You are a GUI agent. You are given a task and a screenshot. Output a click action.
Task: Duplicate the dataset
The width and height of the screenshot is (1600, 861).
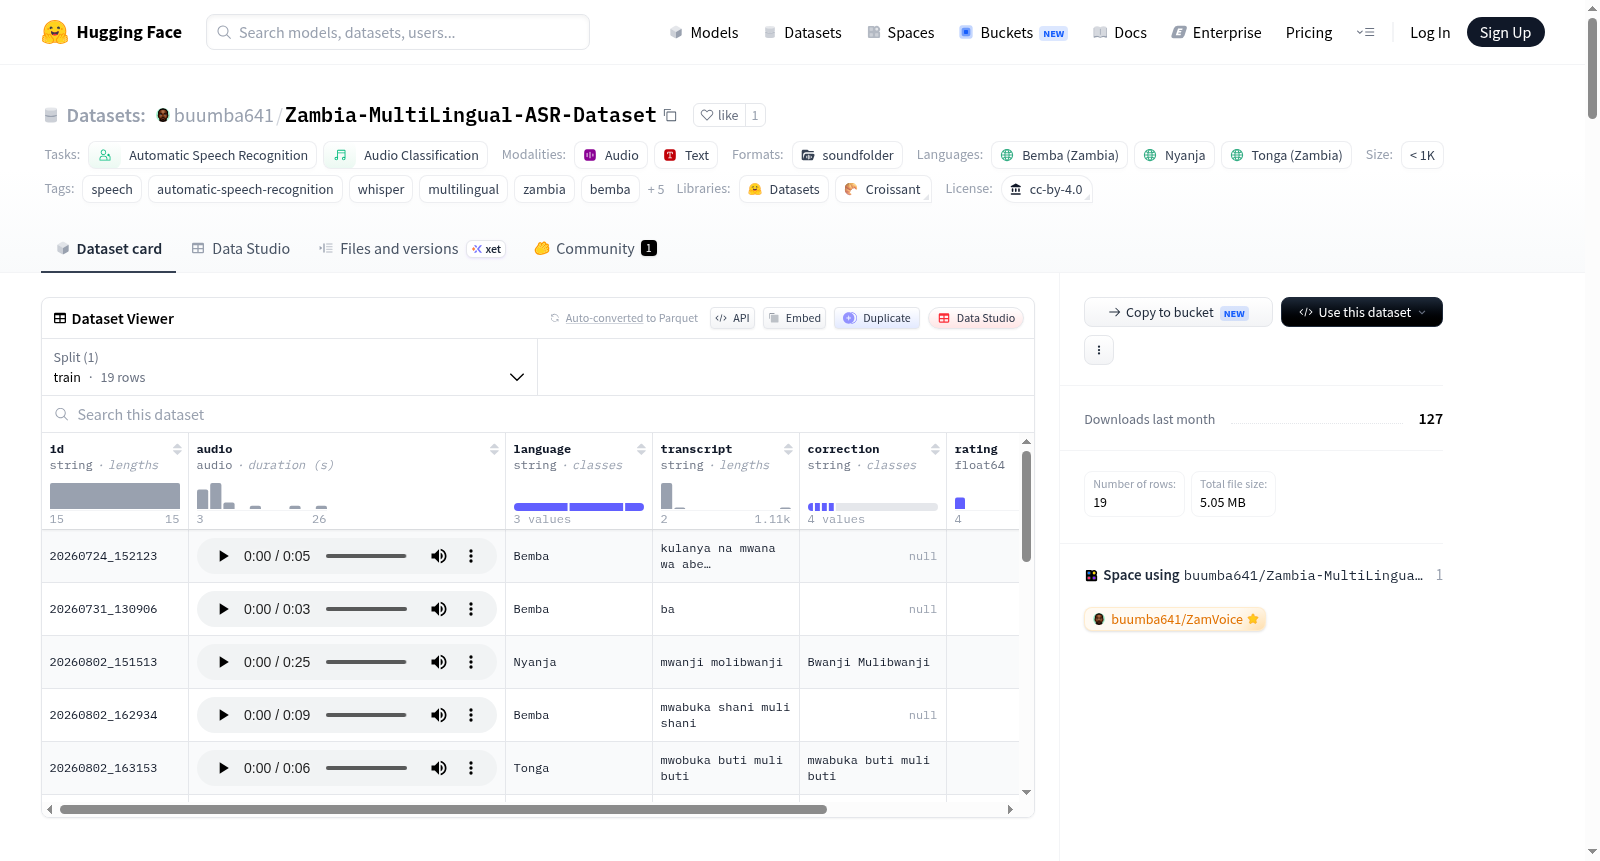pos(877,318)
